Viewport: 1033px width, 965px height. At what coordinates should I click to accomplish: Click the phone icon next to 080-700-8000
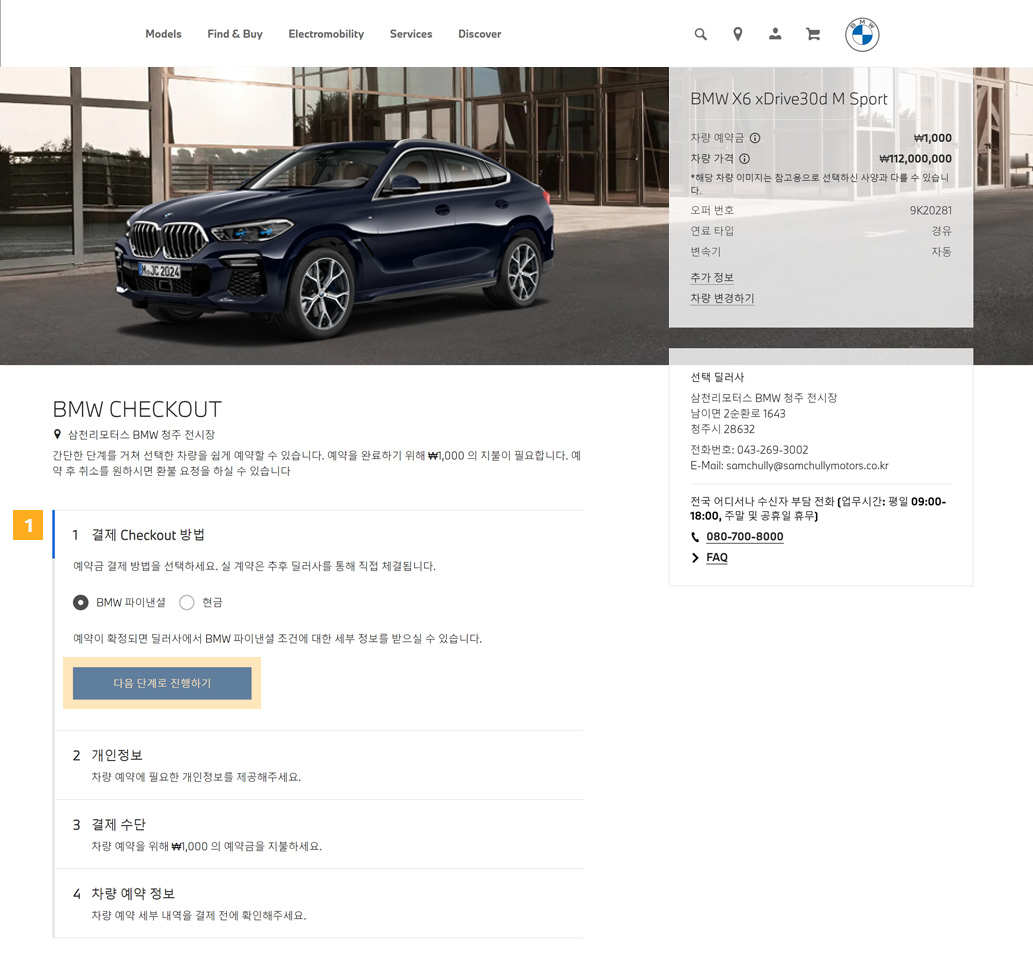[x=695, y=537]
